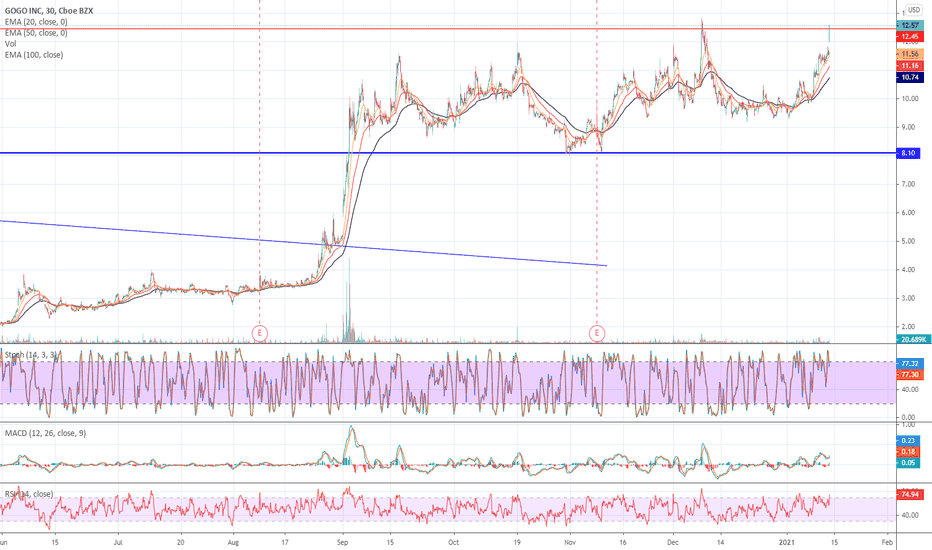Select the EMA (50, close, 0) indicator label
Viewport: 932px width, 550px height.
point(36,33)
